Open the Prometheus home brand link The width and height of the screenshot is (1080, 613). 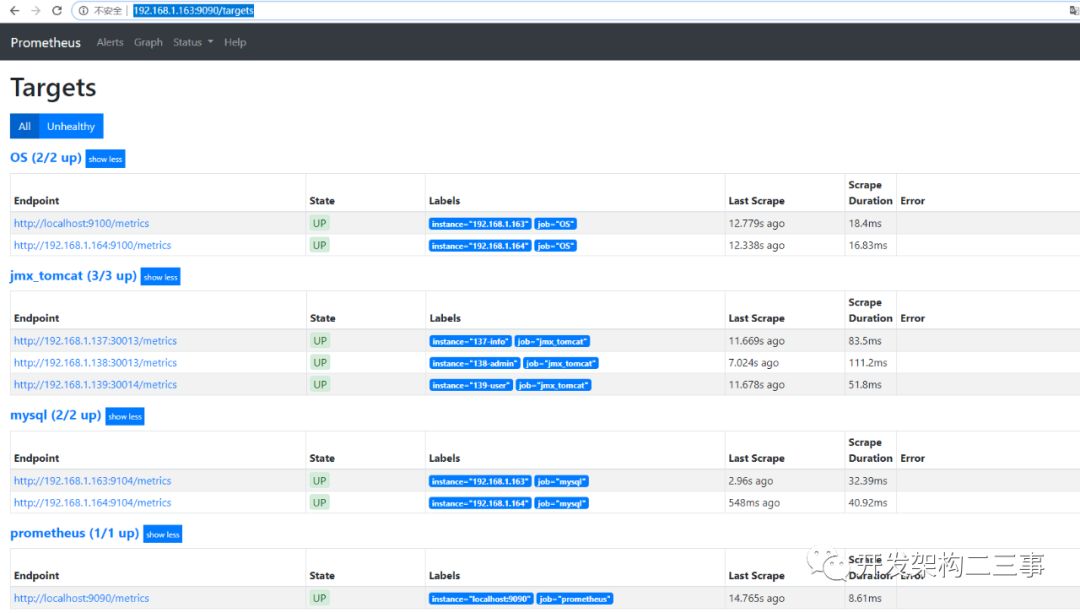pos(45,42)
